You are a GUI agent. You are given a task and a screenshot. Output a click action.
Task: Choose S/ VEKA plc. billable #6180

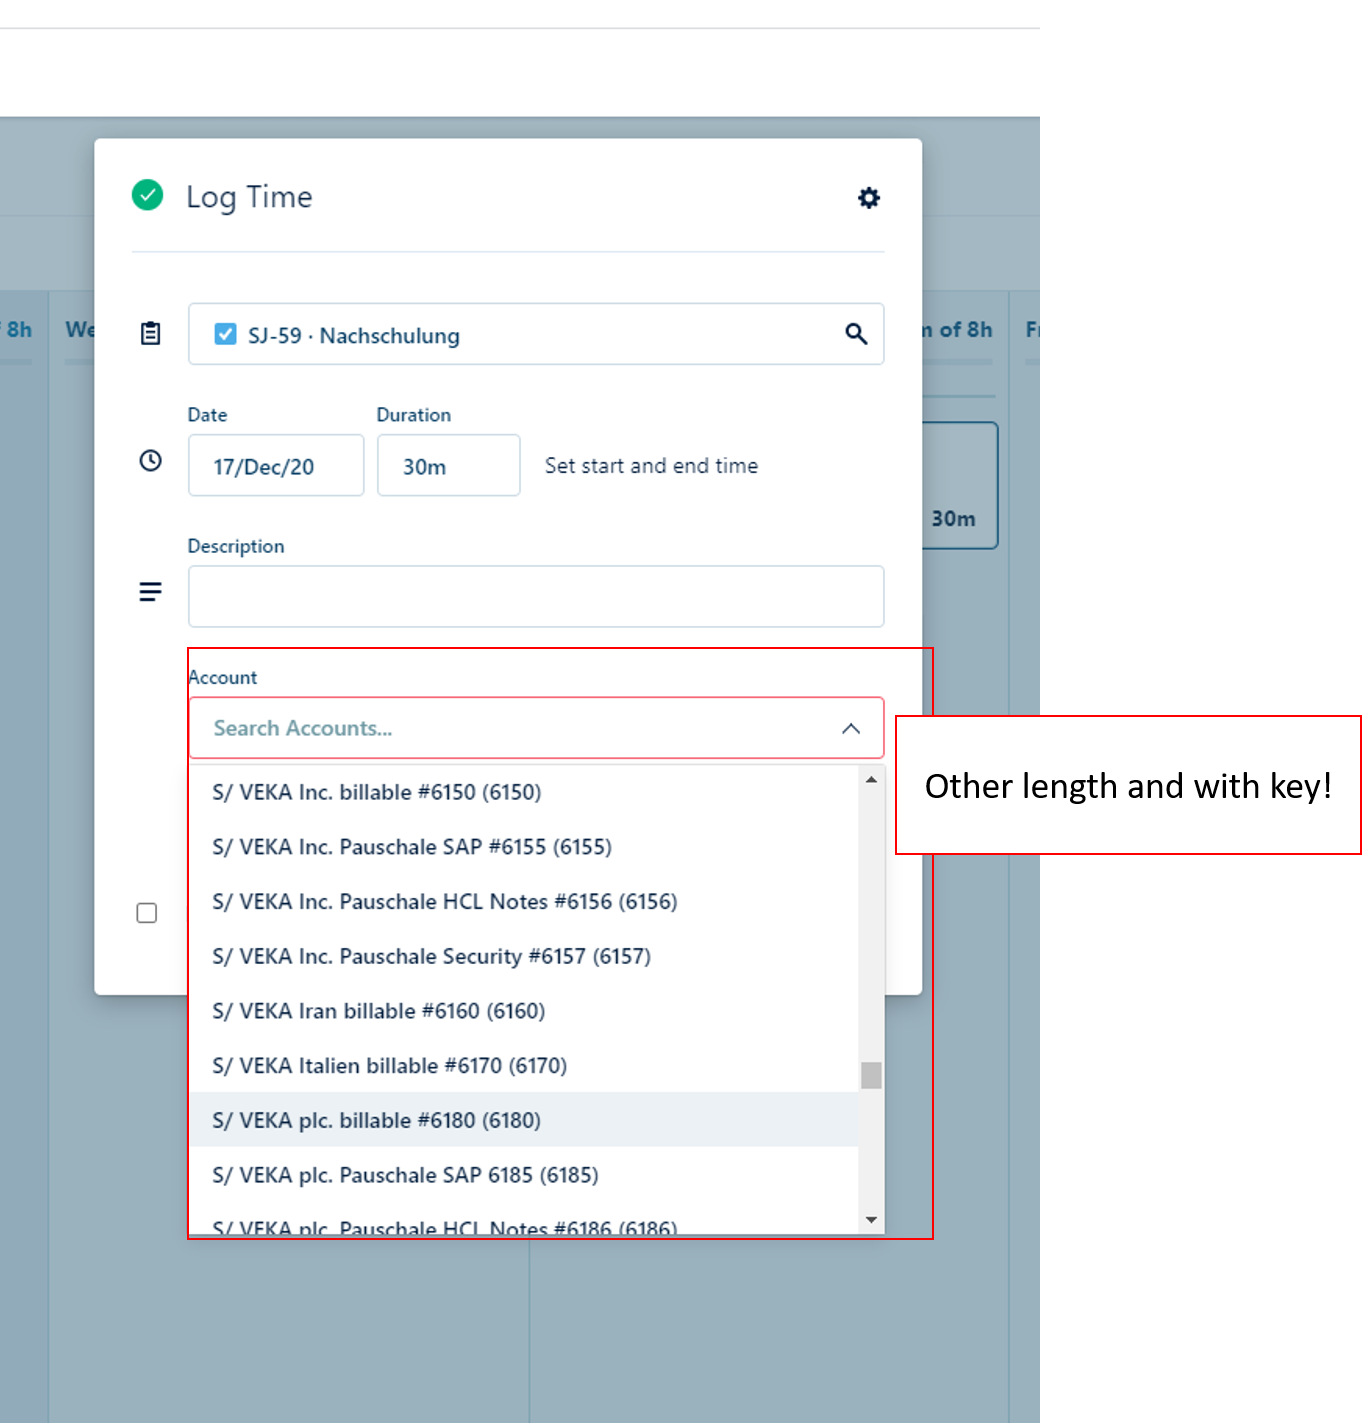click(x=377, y=1120)
